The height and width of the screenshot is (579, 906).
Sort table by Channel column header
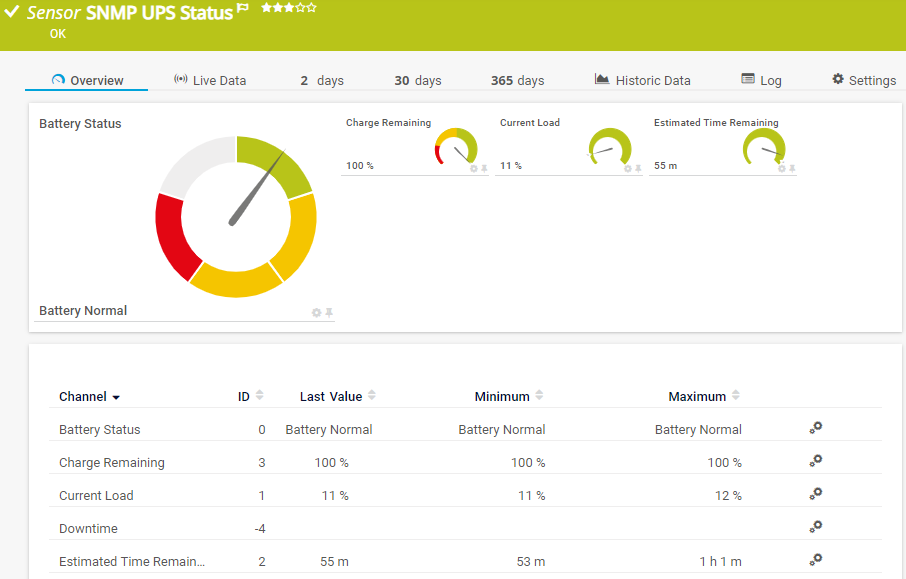pyautogui.click(x=89, y=397)
